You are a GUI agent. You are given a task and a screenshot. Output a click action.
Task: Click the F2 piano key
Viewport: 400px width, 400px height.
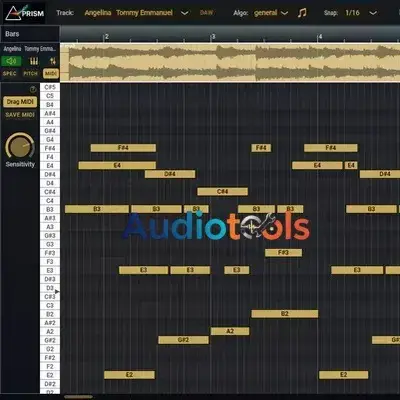click(50, 366)
